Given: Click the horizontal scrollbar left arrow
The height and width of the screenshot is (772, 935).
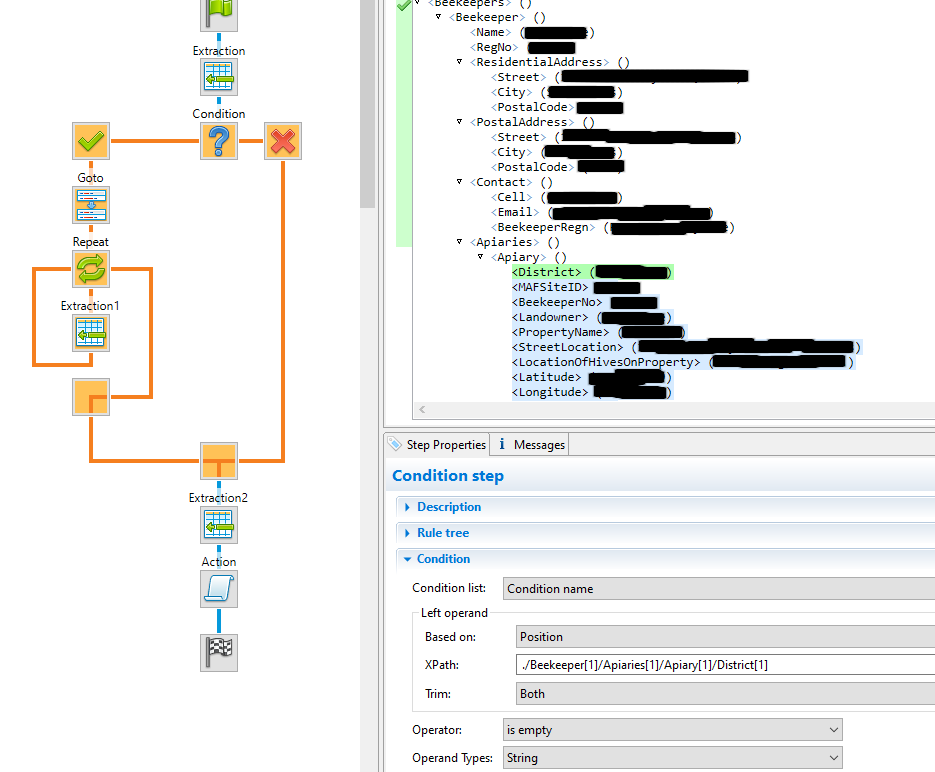Looking at the screenshot, I should point(422,409).
